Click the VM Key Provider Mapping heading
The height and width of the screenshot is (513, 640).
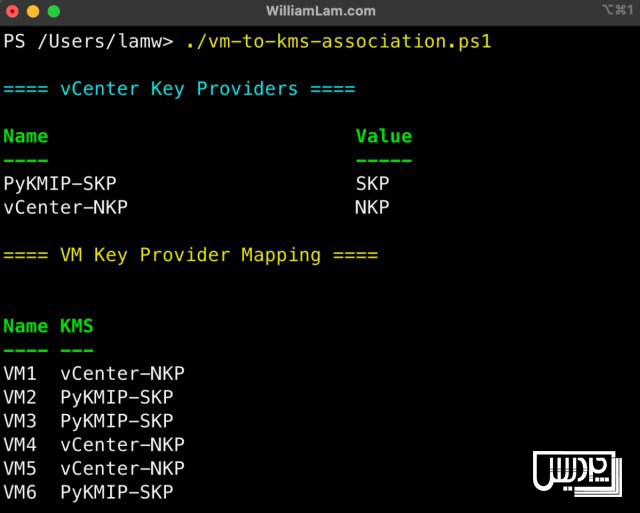coord(191,255)
